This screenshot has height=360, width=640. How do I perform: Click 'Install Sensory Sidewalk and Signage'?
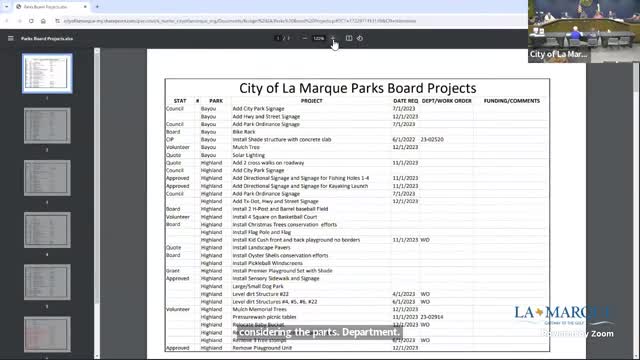coord(276,278)
